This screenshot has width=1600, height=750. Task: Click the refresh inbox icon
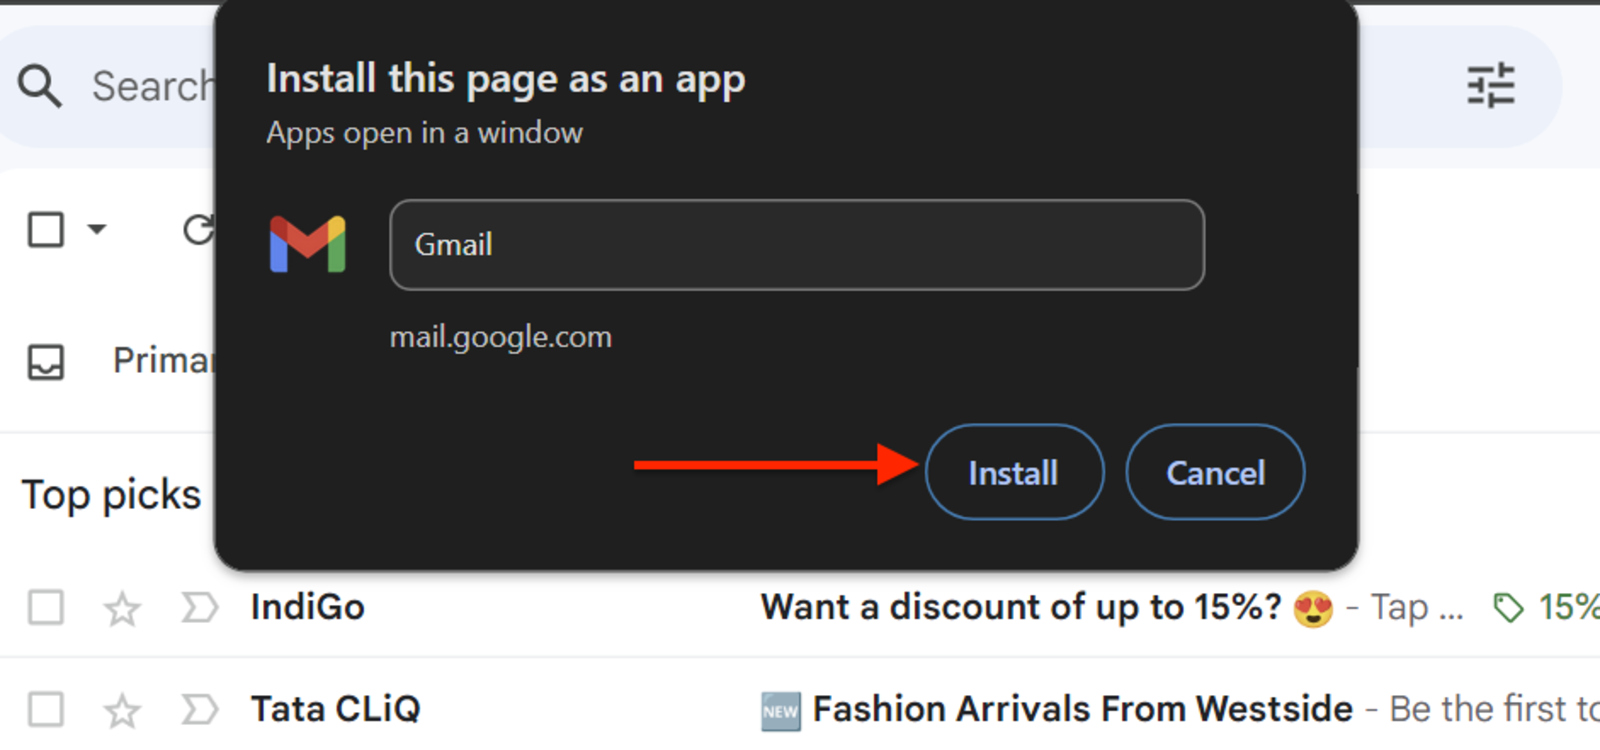[x=200, y=229]
